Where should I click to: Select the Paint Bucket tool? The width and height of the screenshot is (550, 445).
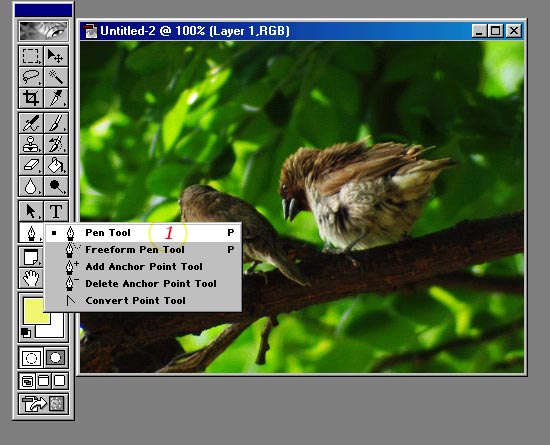56,165
